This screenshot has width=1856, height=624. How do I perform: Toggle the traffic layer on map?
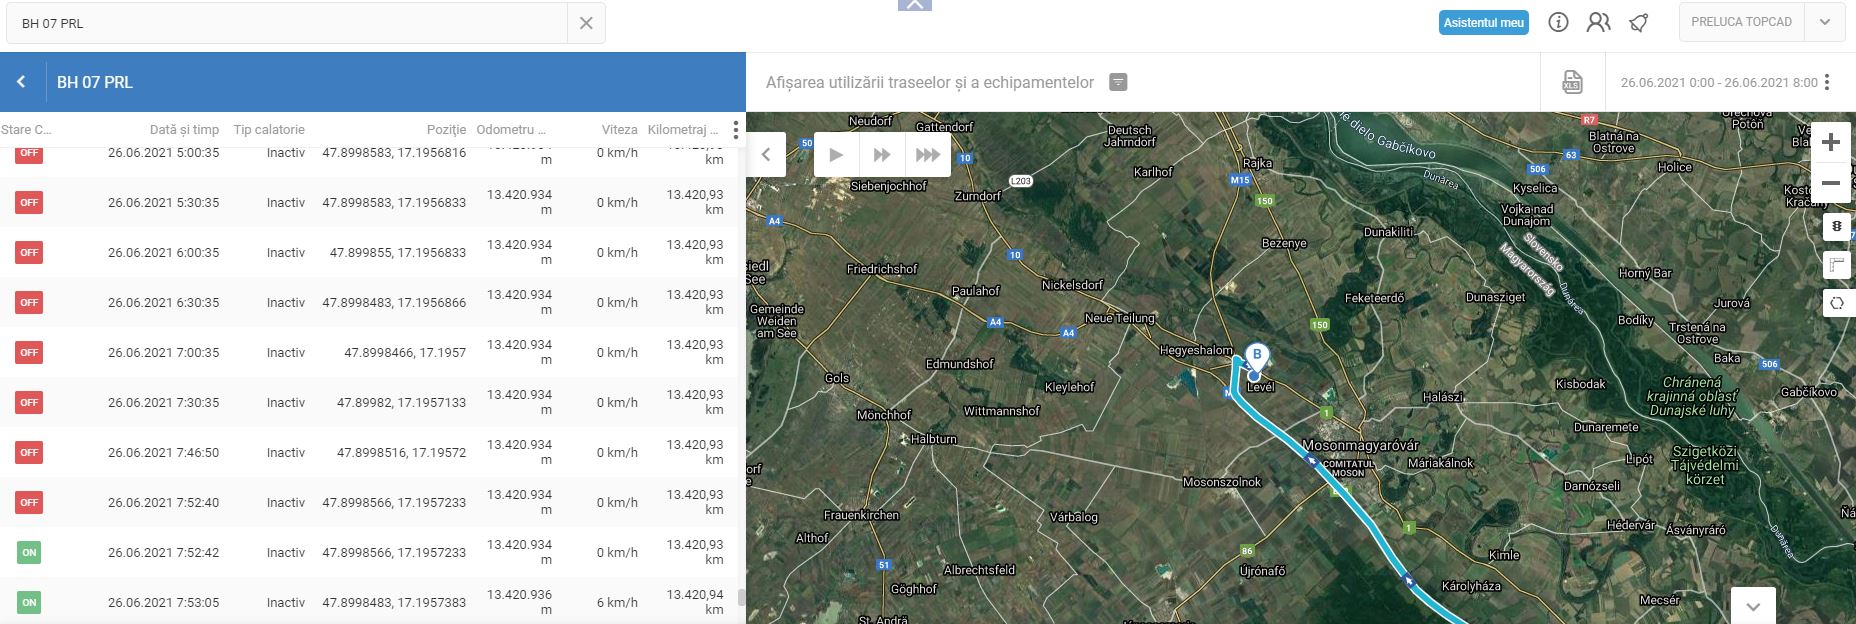coord(1836,227)
